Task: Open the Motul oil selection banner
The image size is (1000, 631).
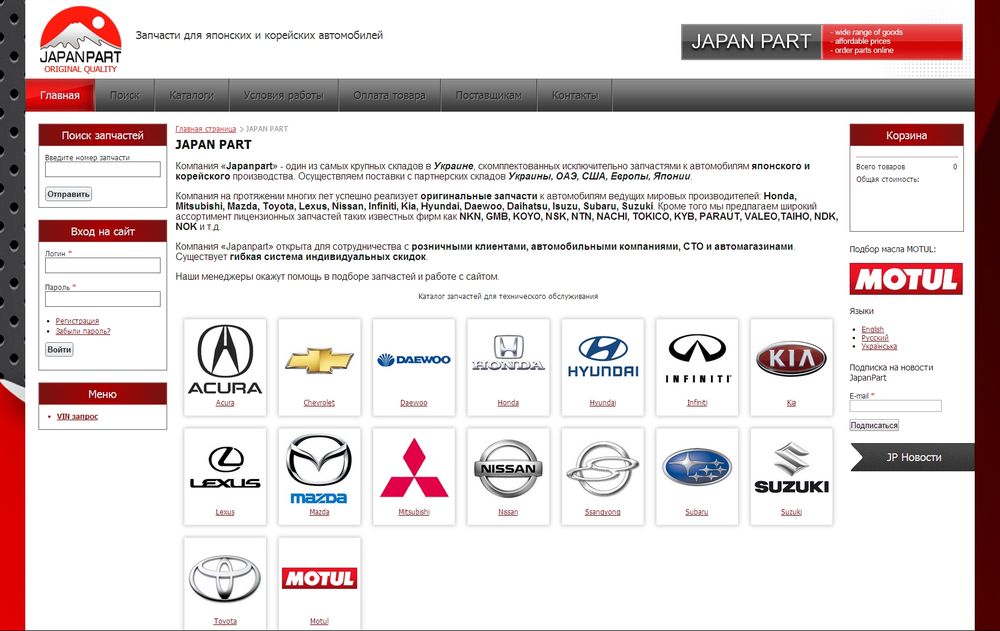Action: (x=906, y=279)
